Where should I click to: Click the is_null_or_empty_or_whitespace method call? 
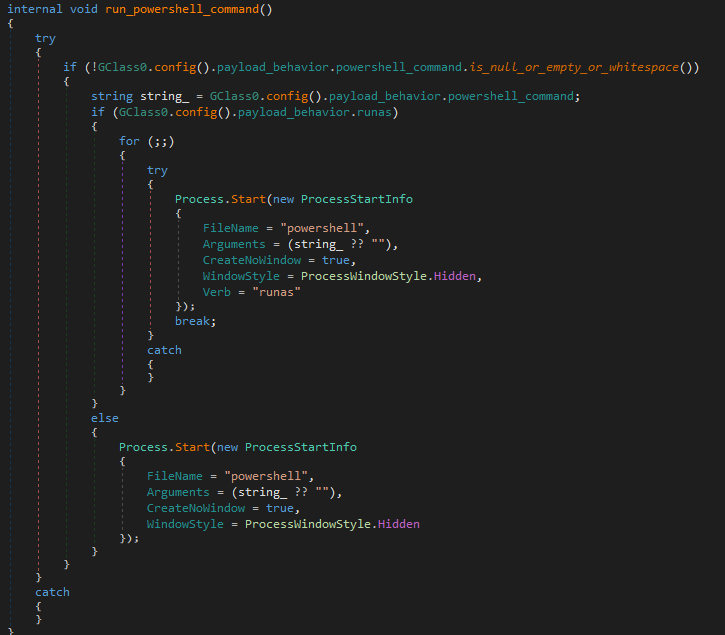tap(574, 67)
